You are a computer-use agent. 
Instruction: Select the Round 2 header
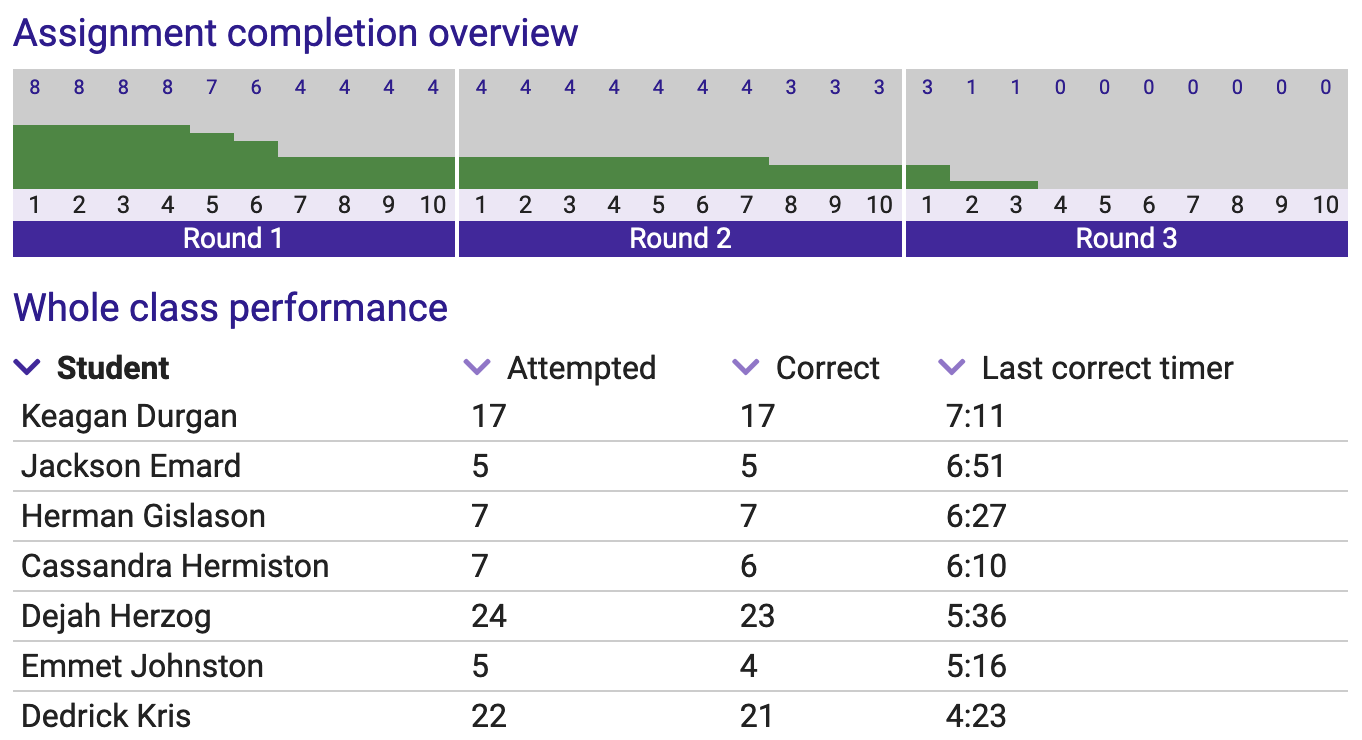pos(680,238)
